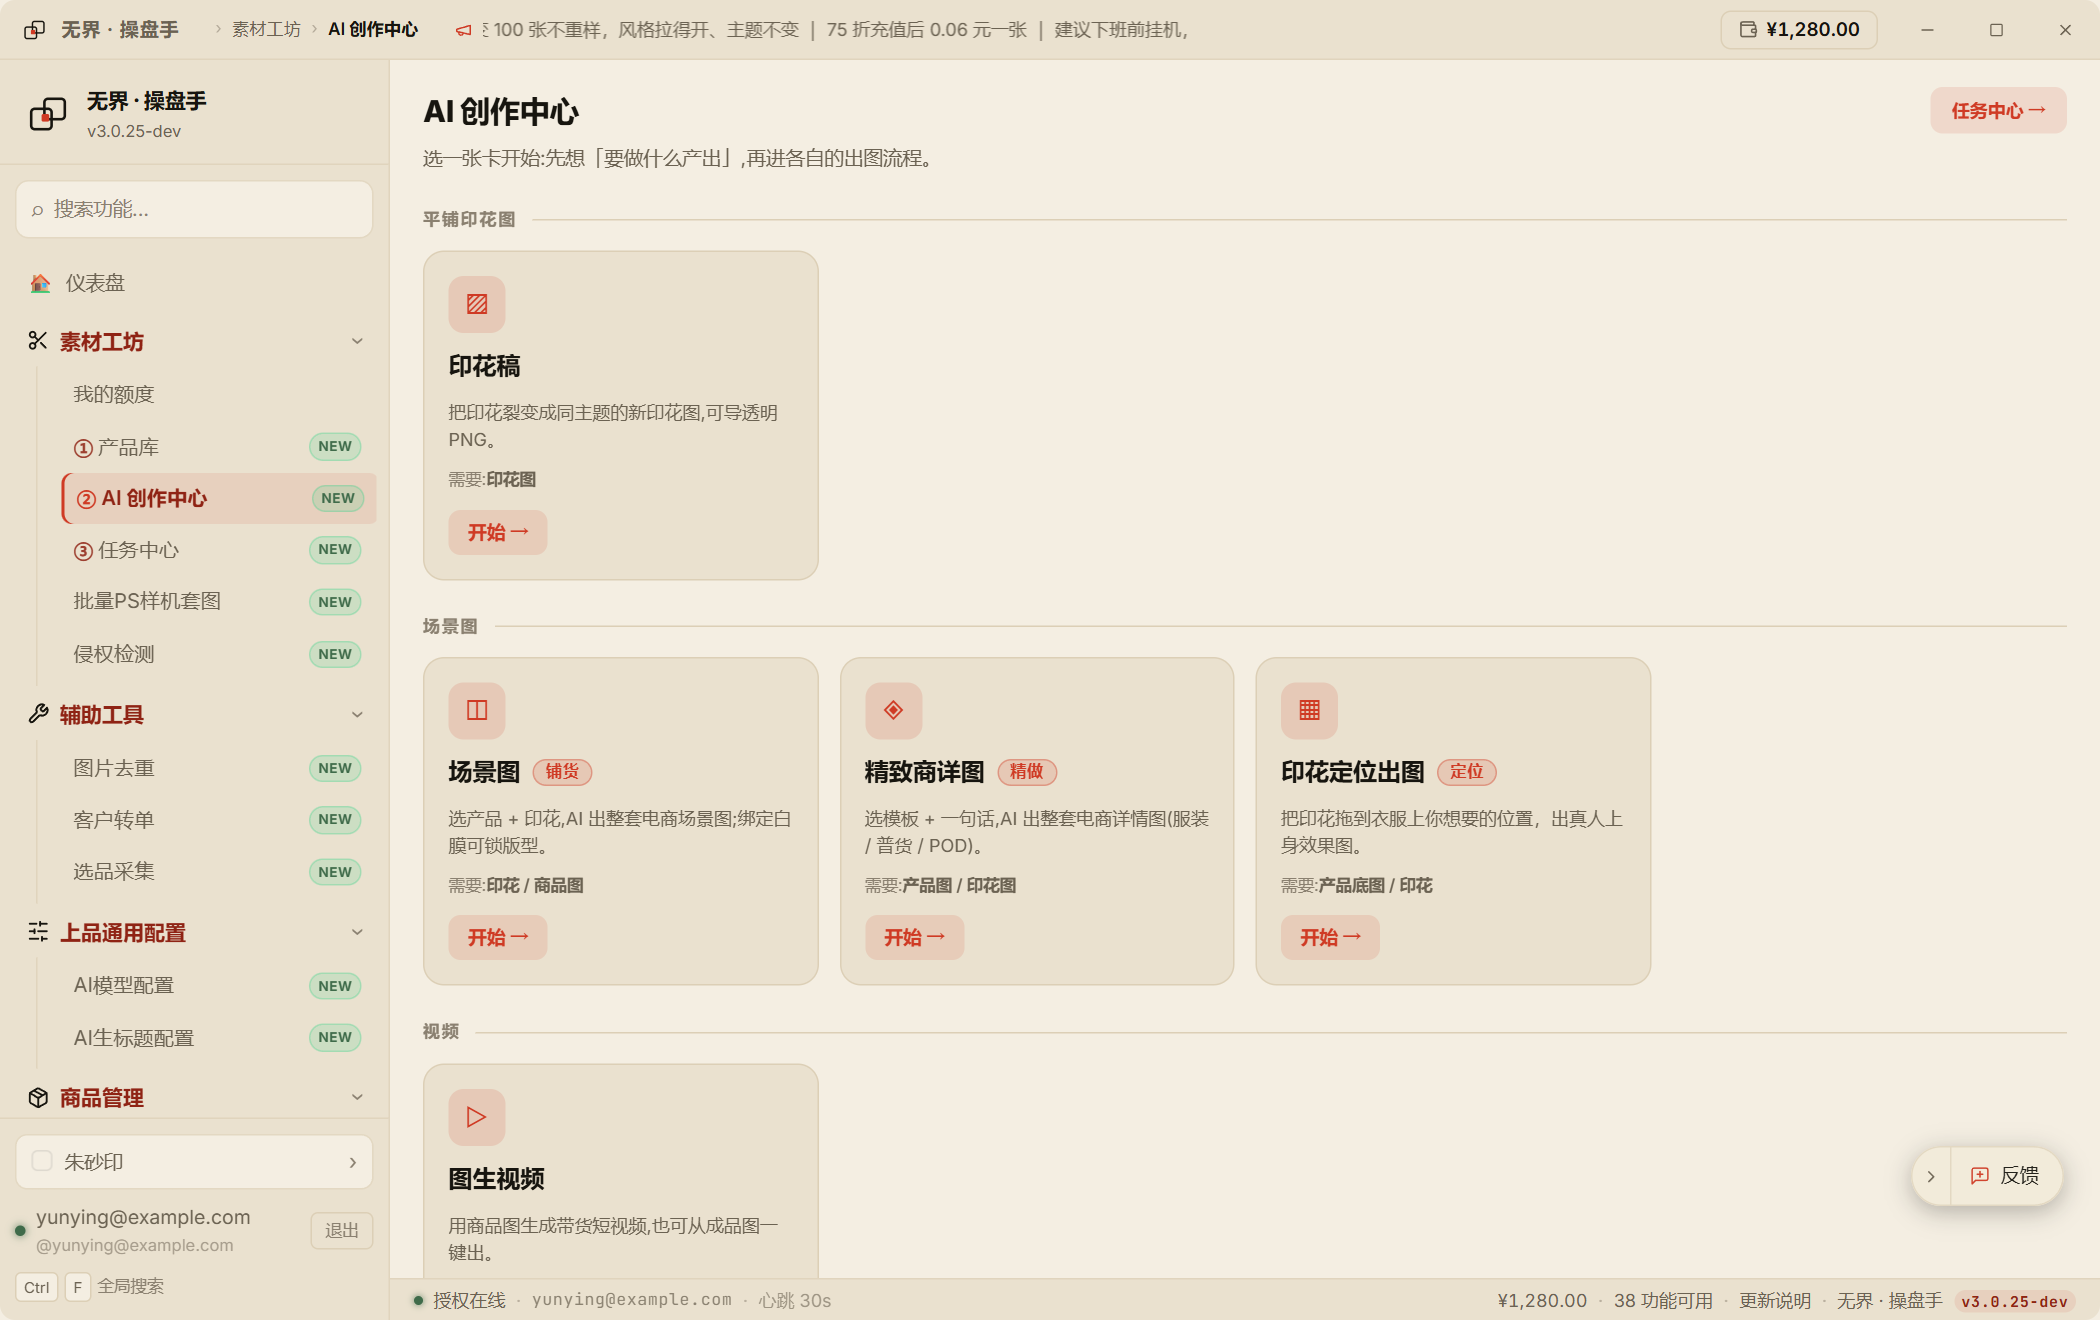The image size is (2100, 1320).
Task: Click the 素材工坊 scissors icon
Action: tap(38, 341)
